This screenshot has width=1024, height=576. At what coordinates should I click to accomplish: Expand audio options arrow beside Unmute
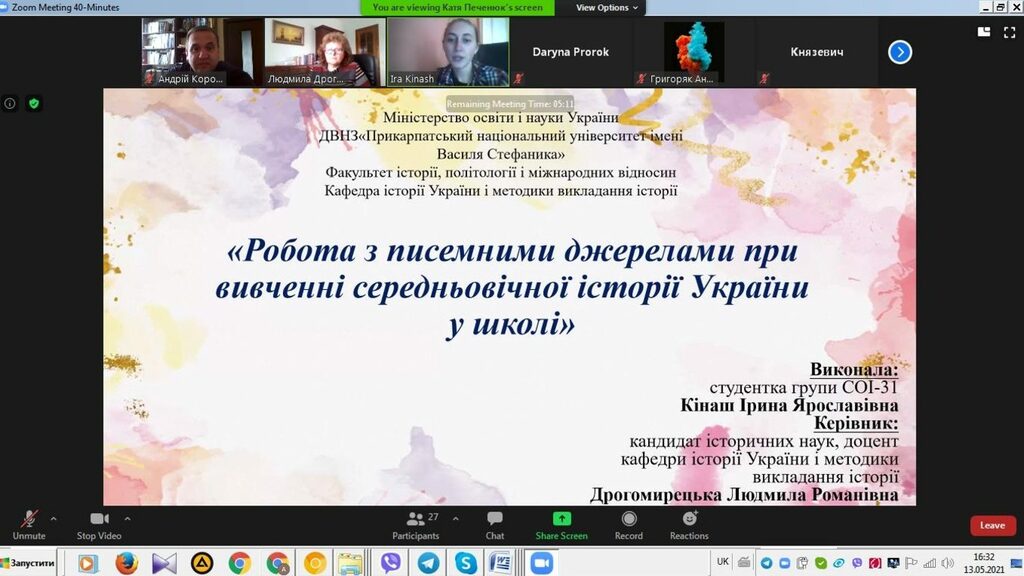click(54, 519)
